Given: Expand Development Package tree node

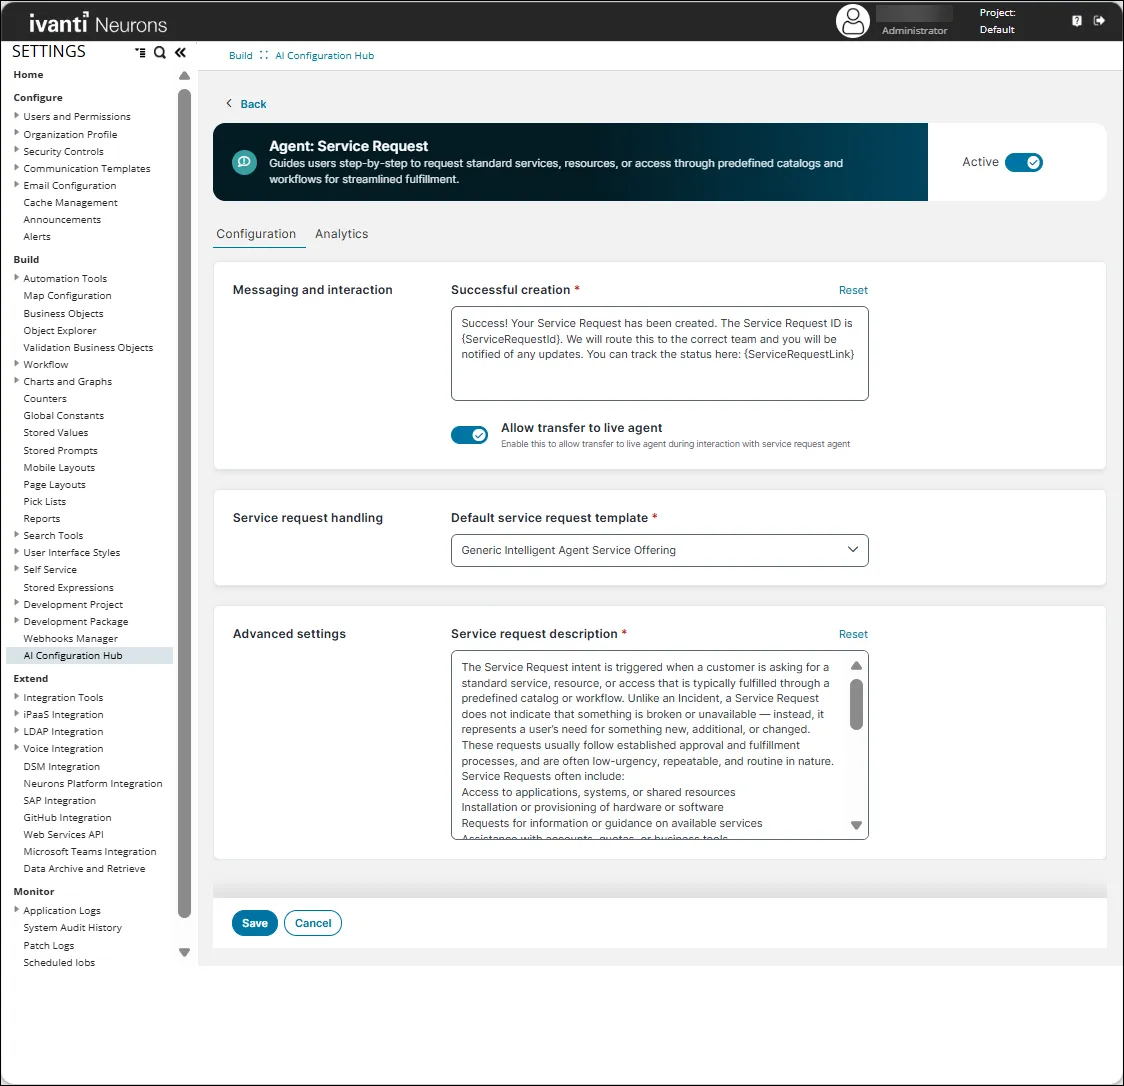Looking at the screenshot, I should (x=16, y=620).
